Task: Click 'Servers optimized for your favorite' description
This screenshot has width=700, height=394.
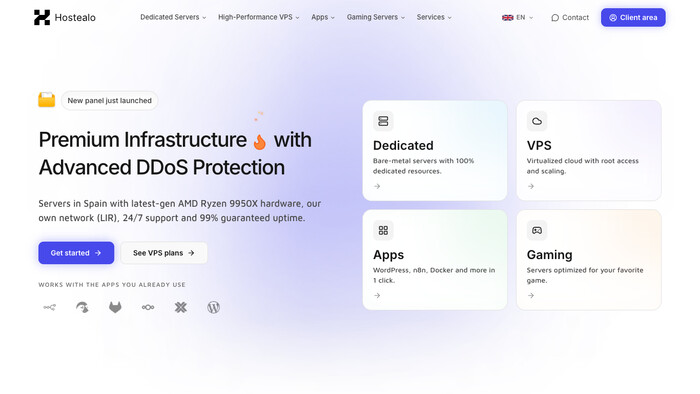Action: pyautogui.click(x=585, y=275)
